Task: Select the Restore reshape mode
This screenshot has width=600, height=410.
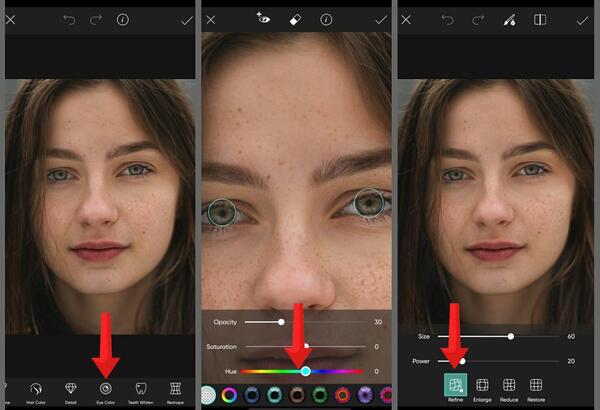Action: (x=536, y=390)
